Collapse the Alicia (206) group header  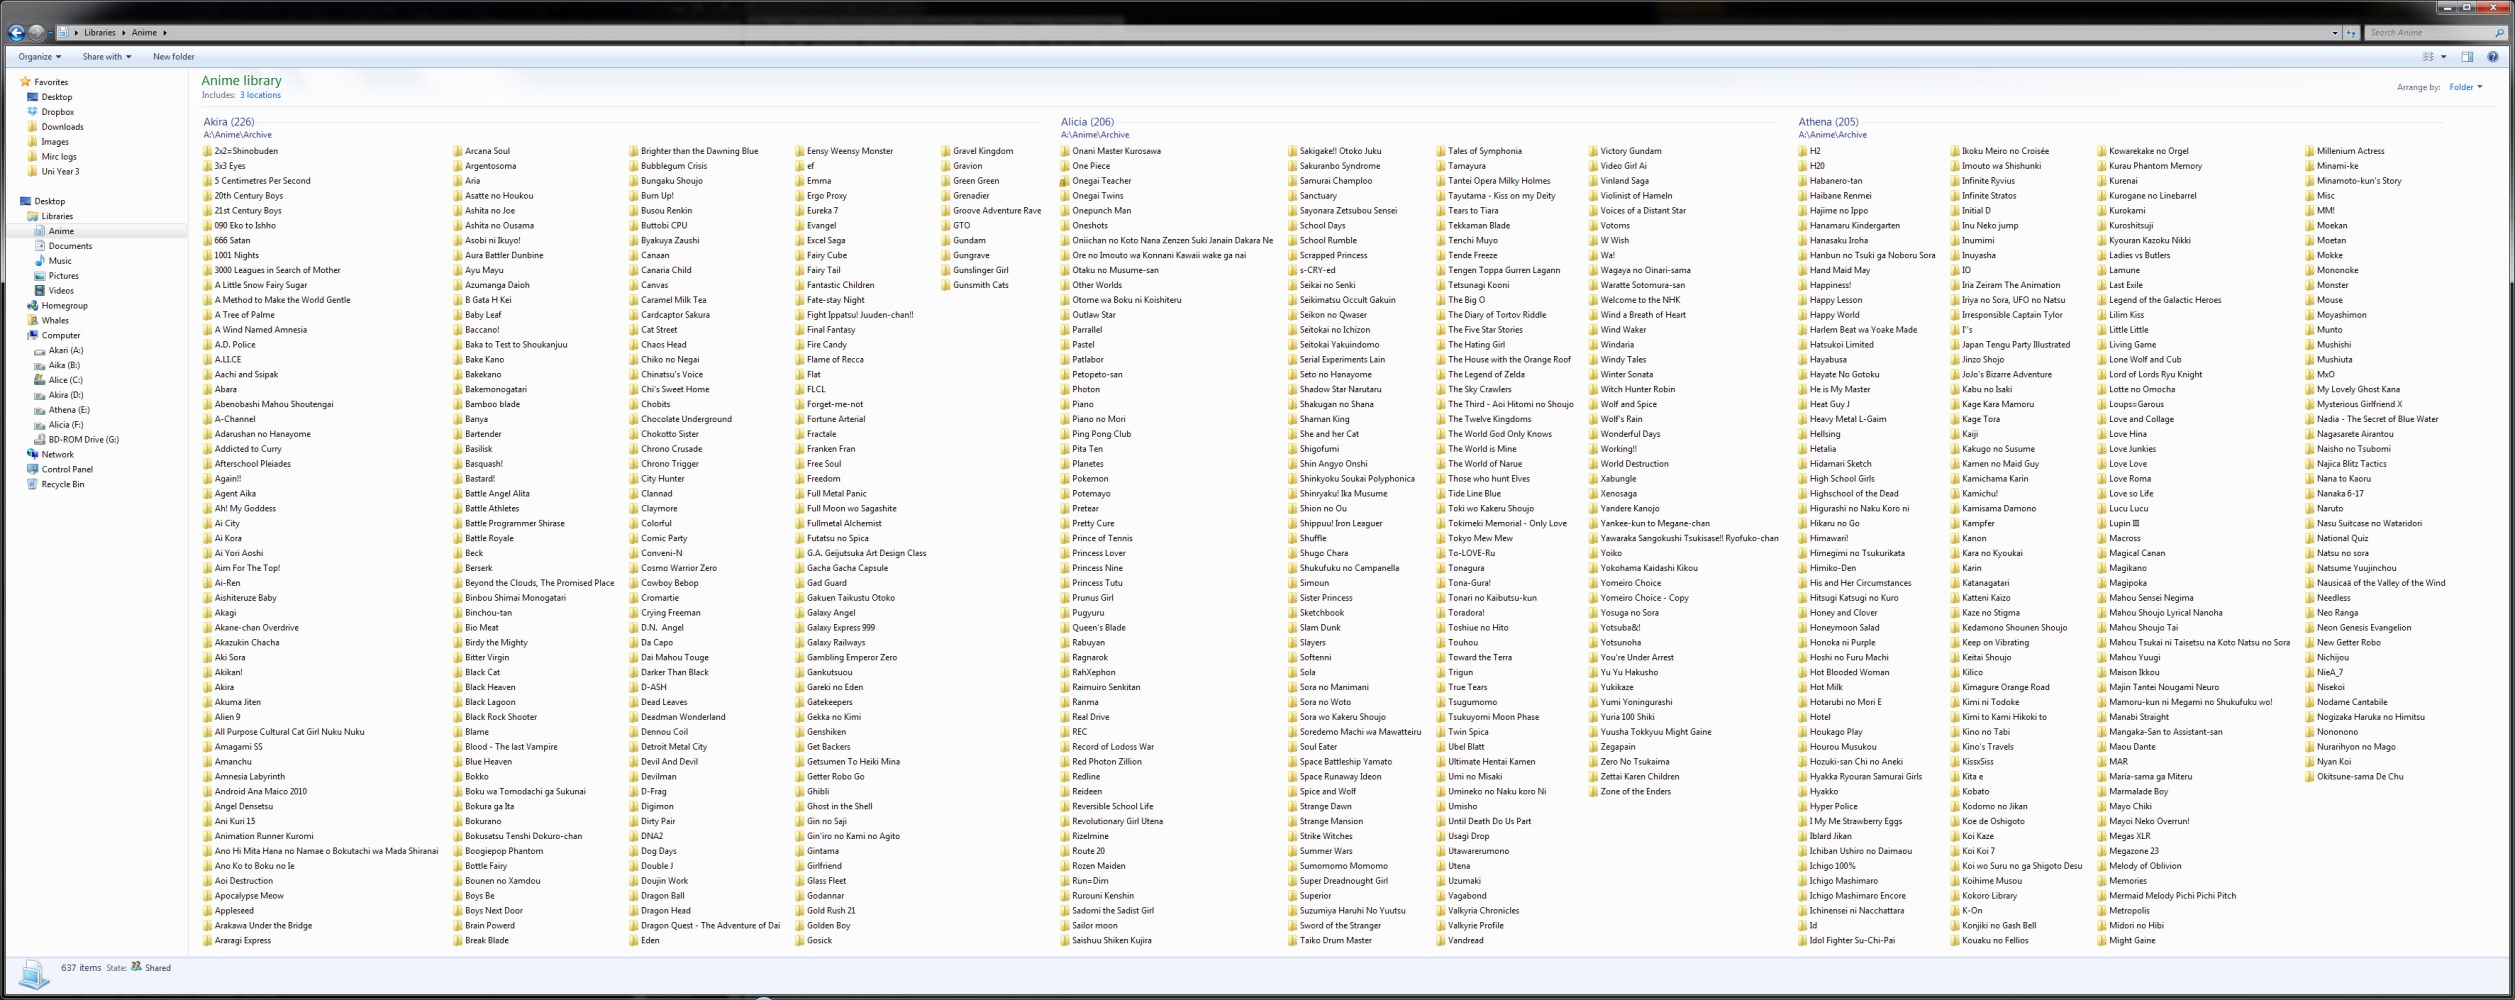tap(1087, 122)
